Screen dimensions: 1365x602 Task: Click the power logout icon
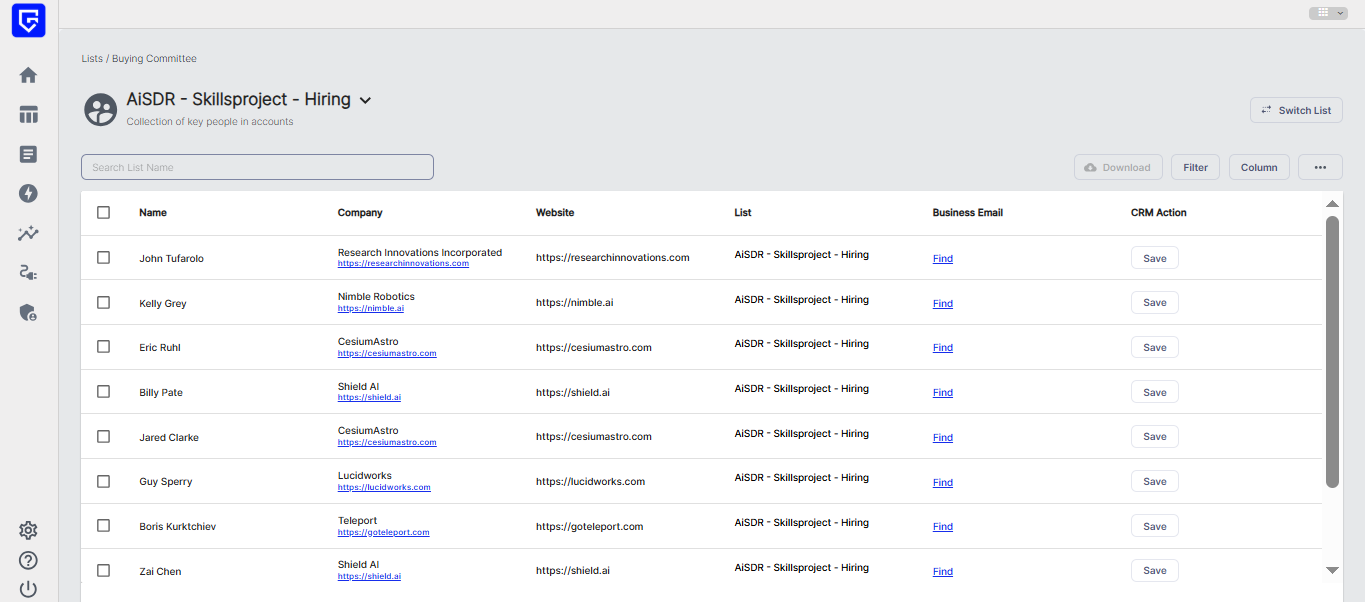tap(28, 589)
